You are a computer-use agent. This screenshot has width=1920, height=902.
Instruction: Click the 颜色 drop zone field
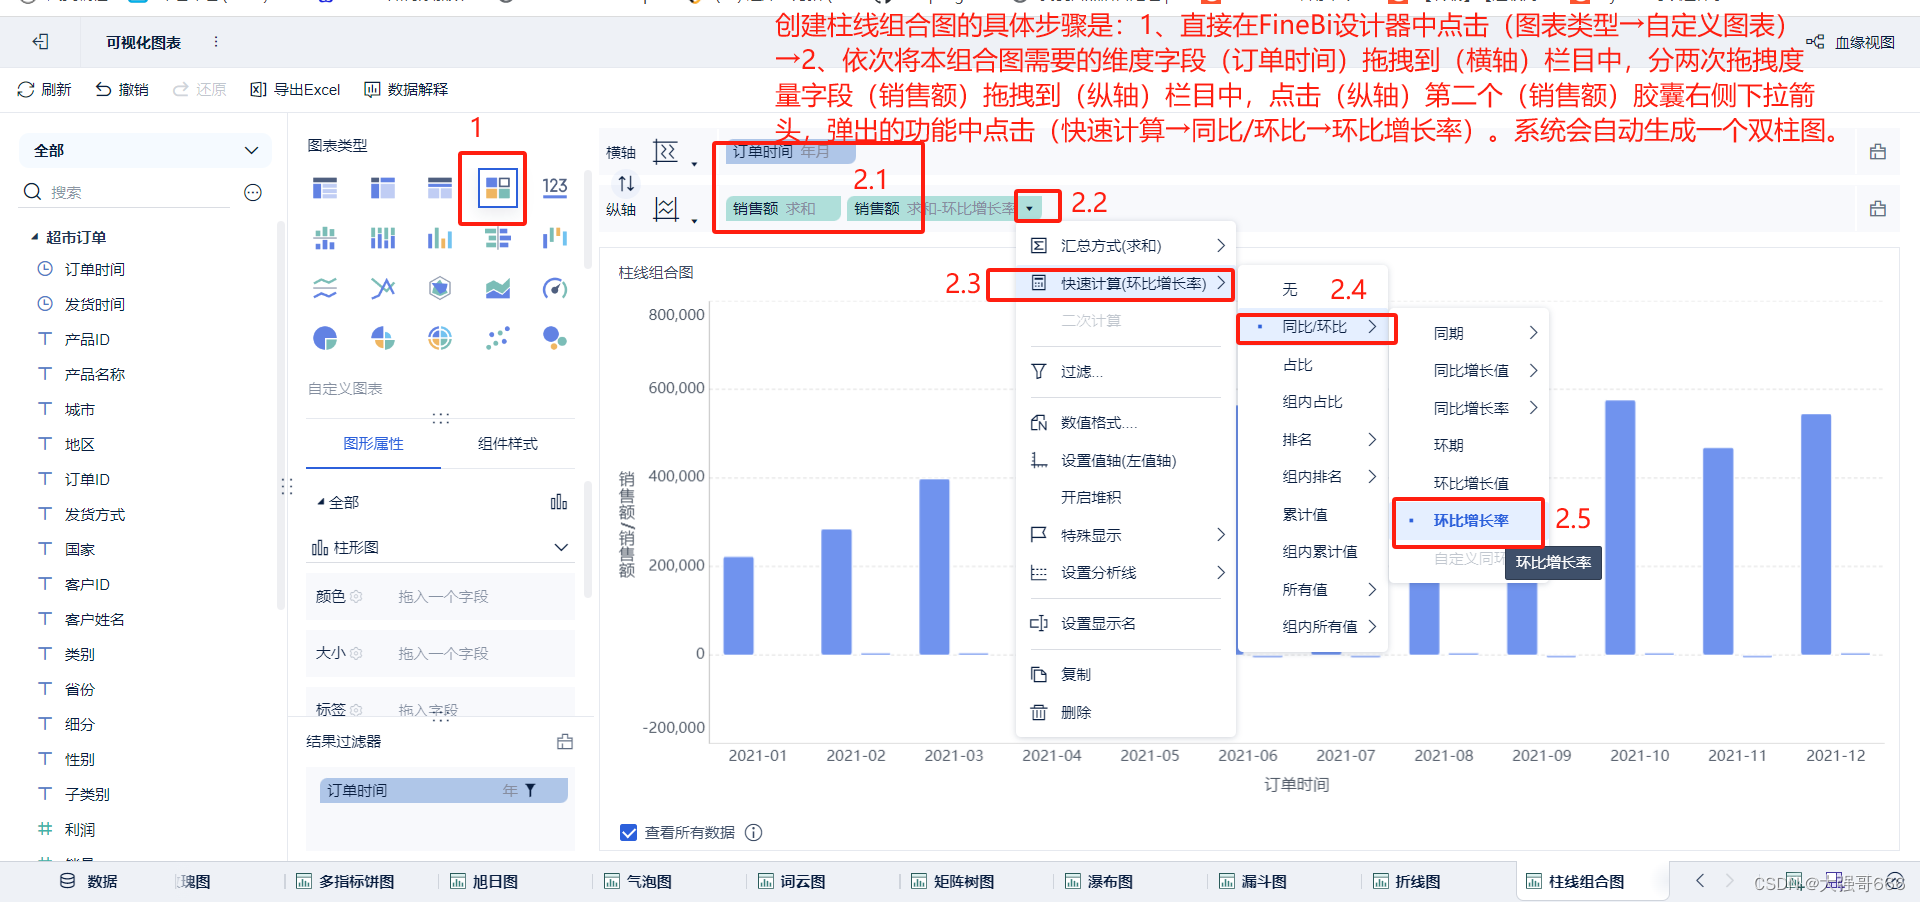(x=440, y=597)
